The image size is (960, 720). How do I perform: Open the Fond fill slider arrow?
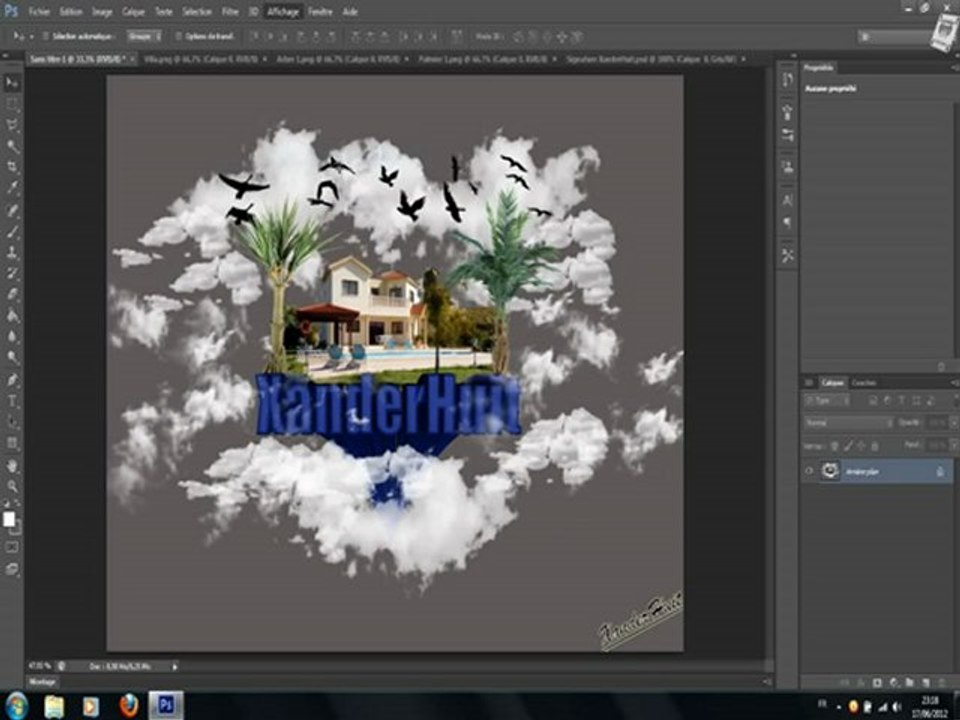pyautogui.click(x=952, y=446)
